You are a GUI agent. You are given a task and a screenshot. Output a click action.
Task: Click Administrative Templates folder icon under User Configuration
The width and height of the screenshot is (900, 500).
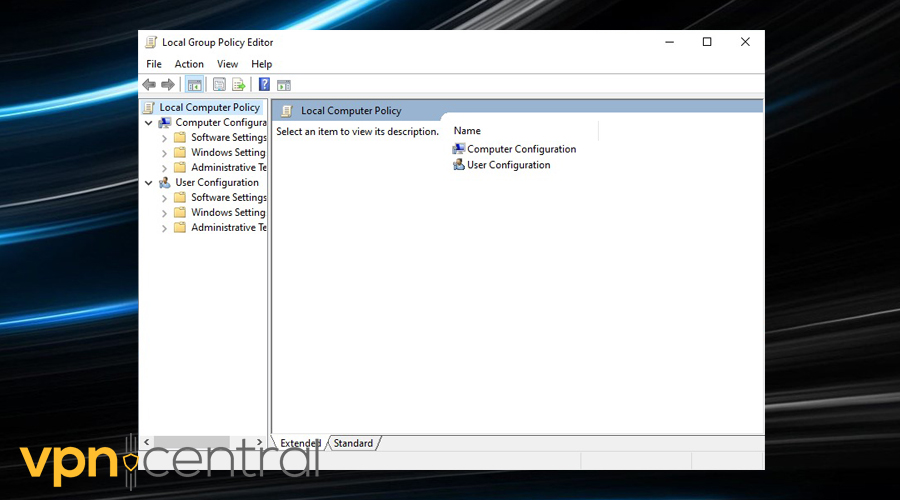tap(180, 227)
